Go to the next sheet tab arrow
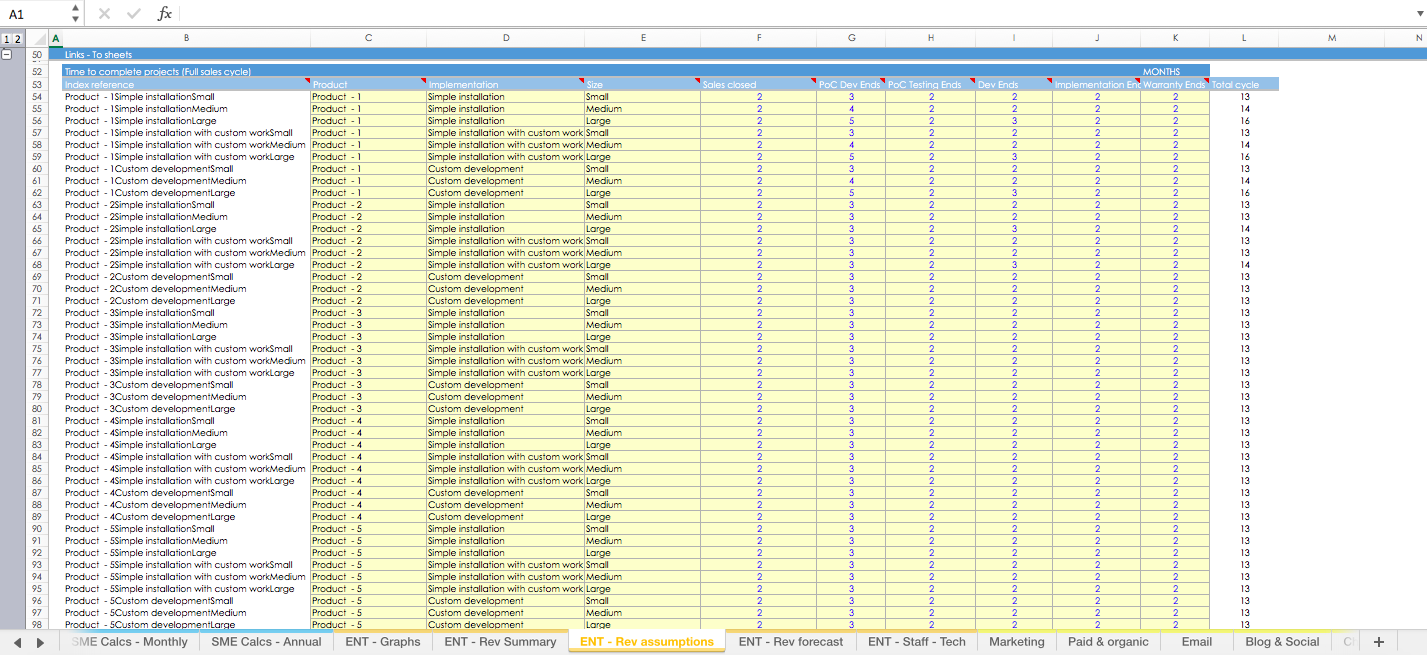This screenshot has width=1427, height=655. 40,642
